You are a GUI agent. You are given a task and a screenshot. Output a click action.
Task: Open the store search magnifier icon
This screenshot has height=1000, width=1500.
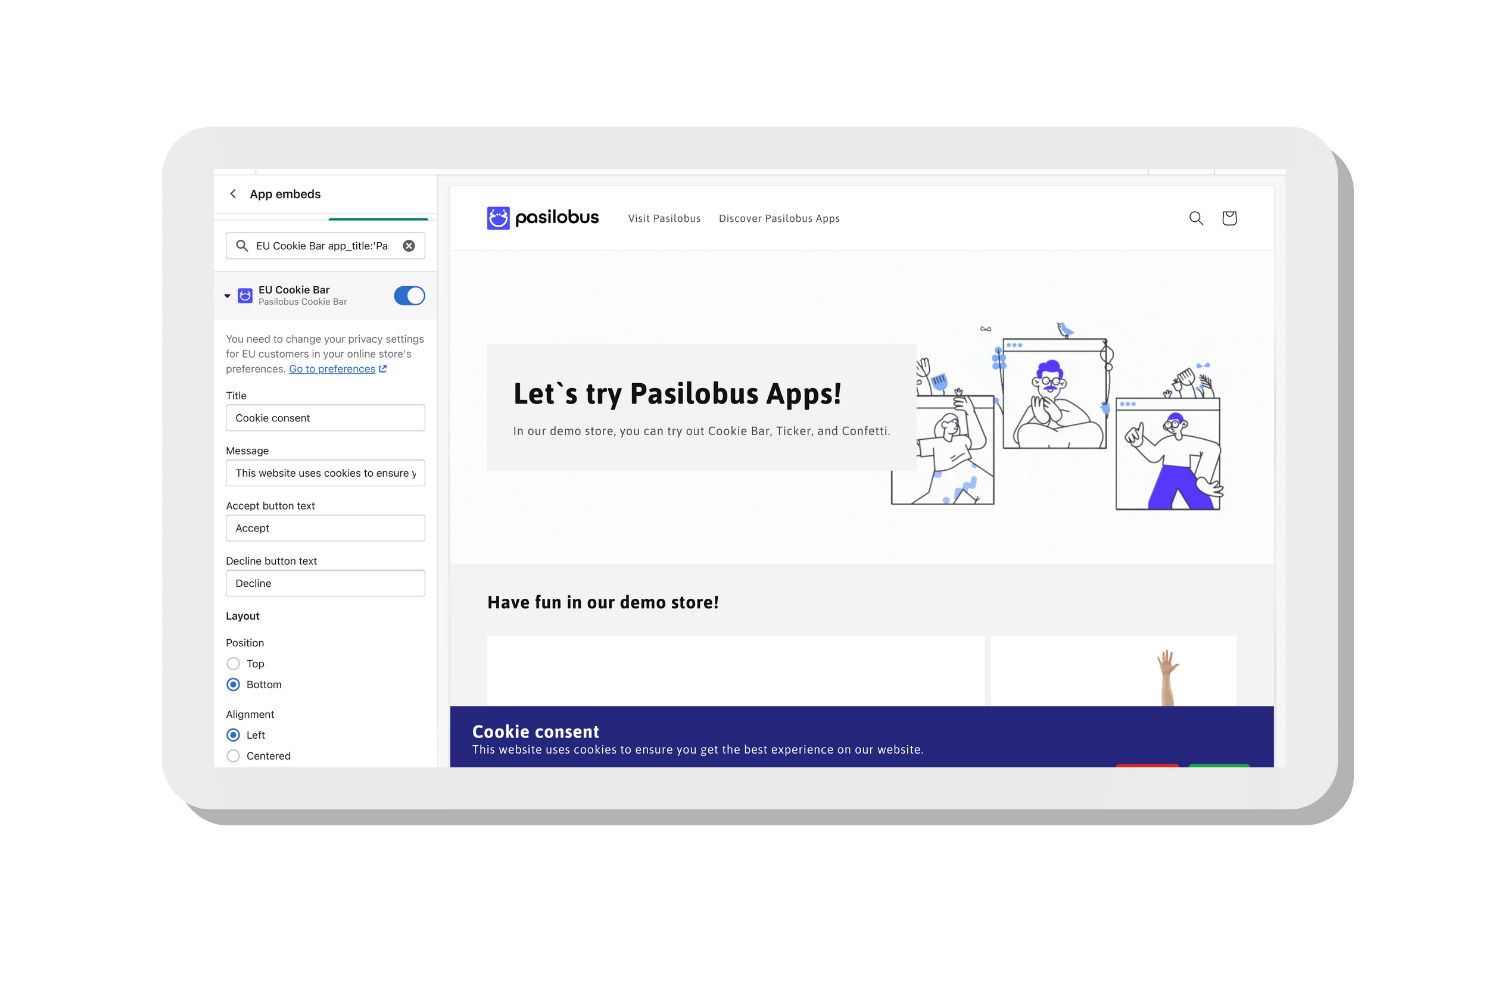[1196, 218]
